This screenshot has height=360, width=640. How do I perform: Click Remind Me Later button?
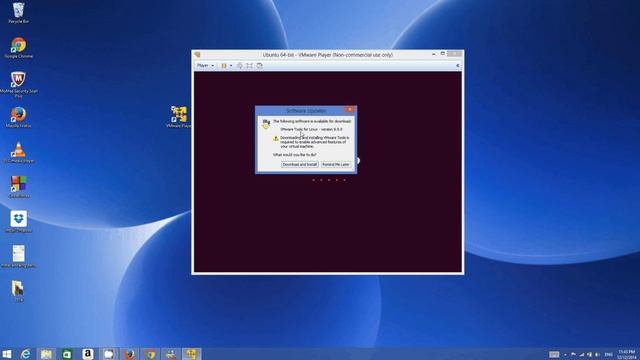coord(336,164)
